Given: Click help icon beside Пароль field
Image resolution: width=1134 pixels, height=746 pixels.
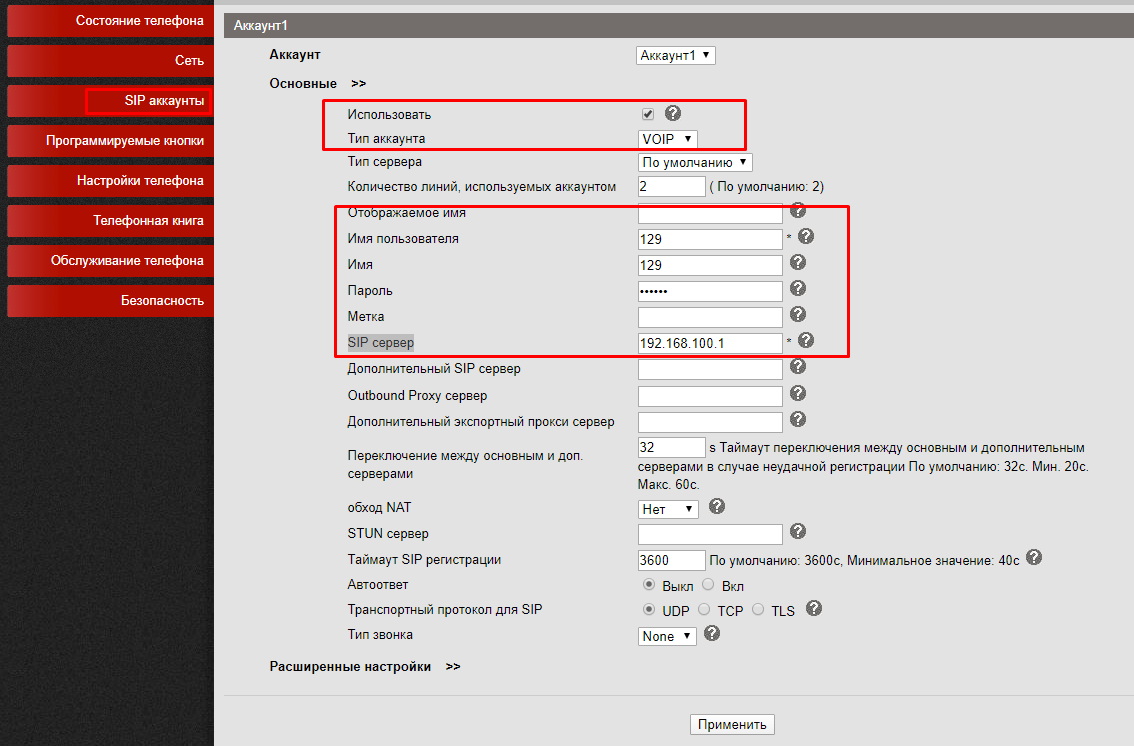Looking at the screenshot, I should click(x=797, y=289).
